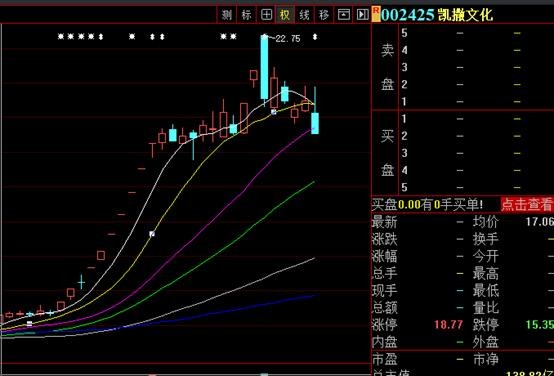
Task: Click the 量比 volume ratio label
Action: click(x=486, y=308)
